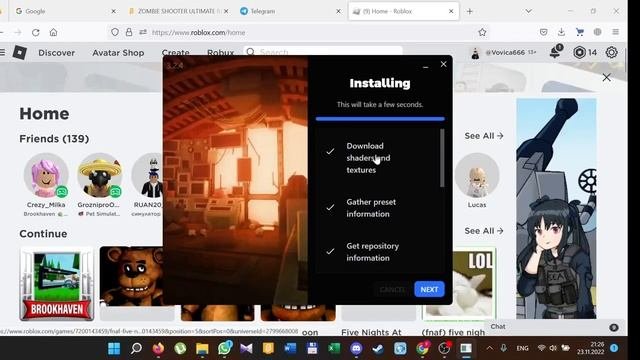Dismiss the banner with the X below settings

607,78
